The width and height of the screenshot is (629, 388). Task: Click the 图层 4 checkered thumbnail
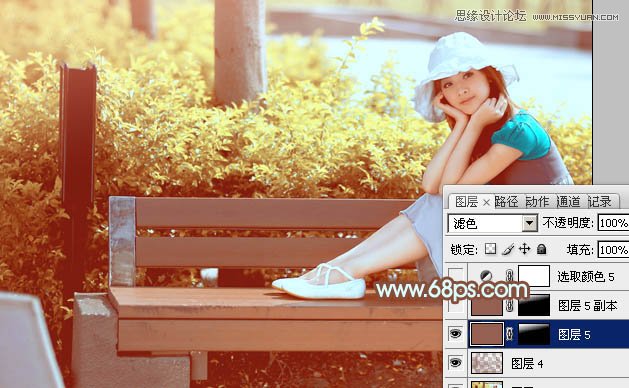(x=486, y=363)
